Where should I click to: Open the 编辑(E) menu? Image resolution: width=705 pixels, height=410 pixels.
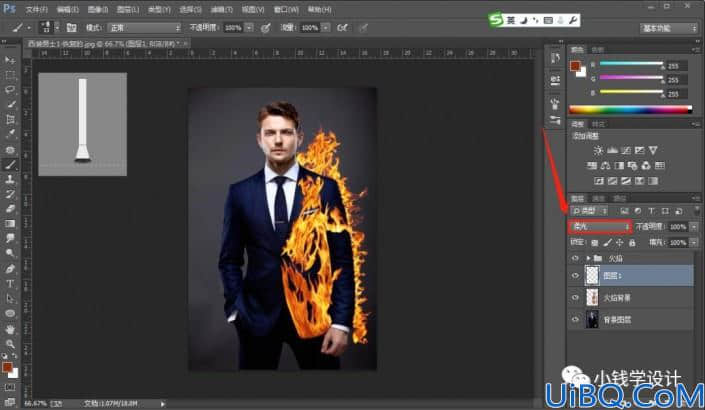coord(67,9)
